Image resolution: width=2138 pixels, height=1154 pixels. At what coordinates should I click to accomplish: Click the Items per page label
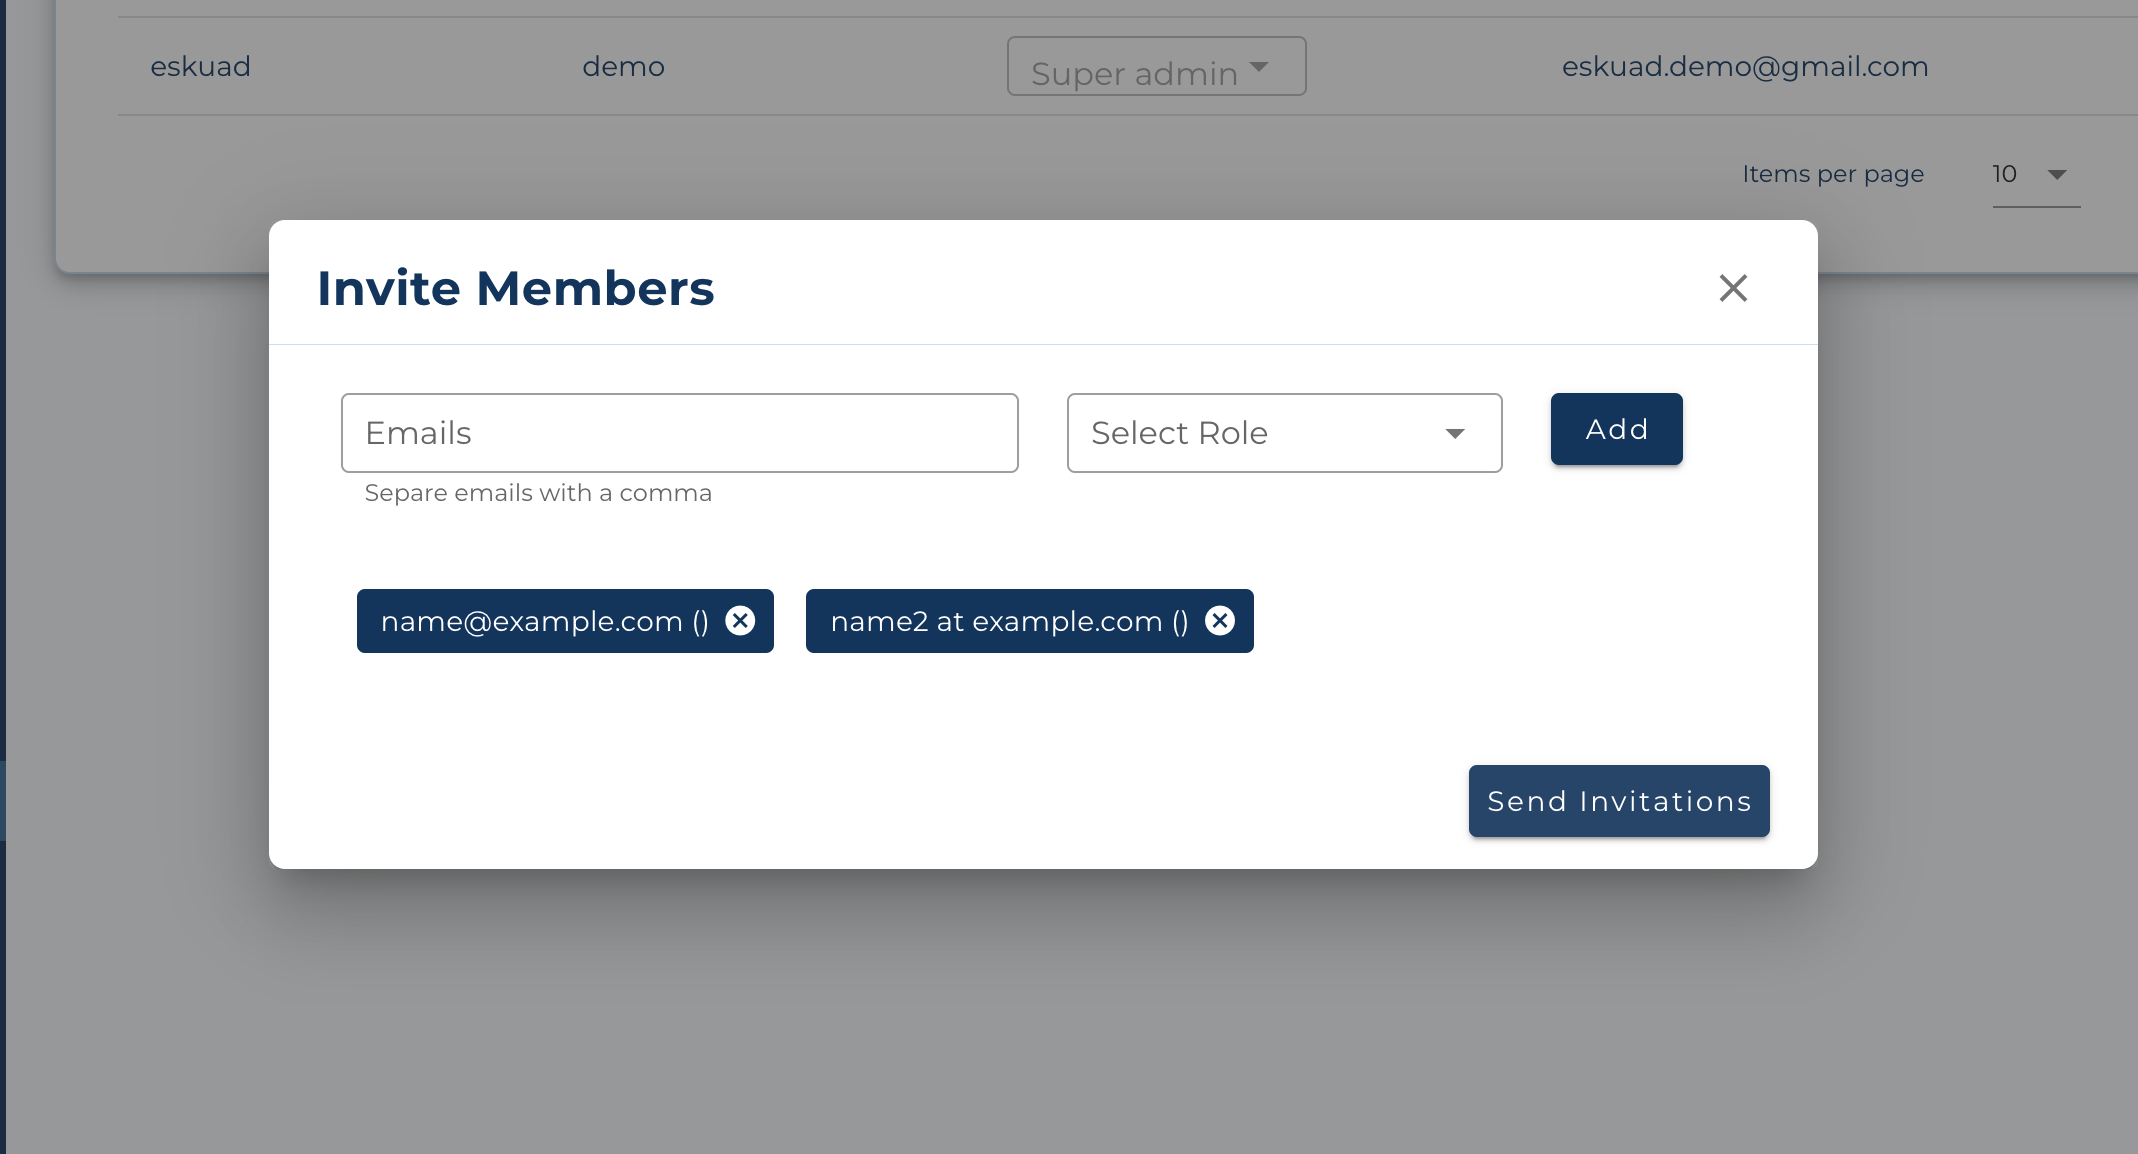click(1833, 174)
